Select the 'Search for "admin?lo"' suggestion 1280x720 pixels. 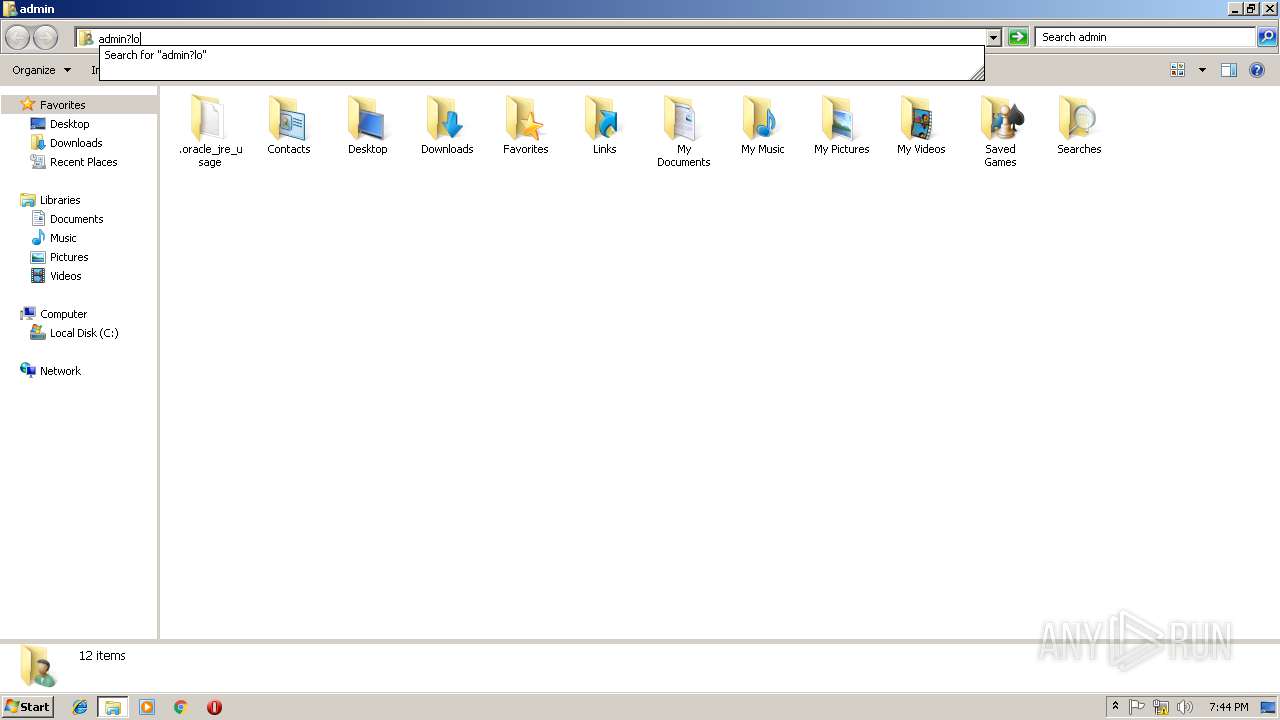coord(541,55)
